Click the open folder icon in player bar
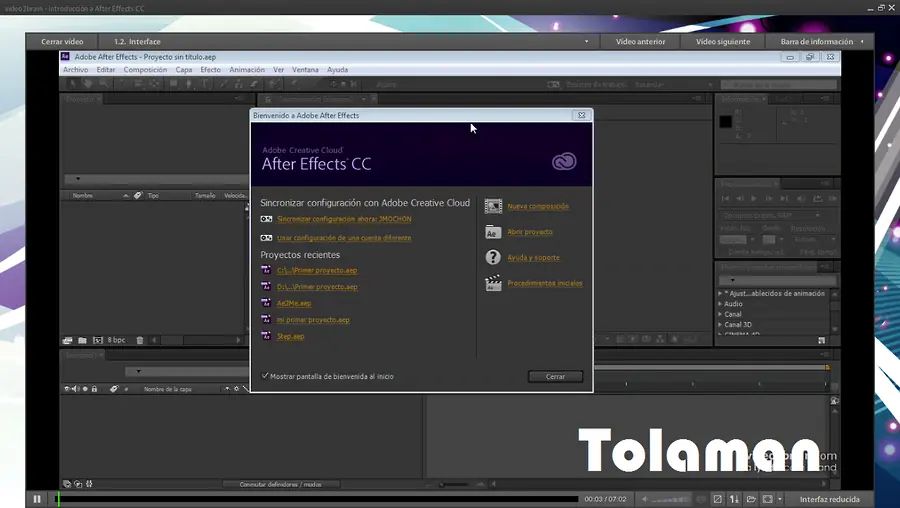 [751, 499]
